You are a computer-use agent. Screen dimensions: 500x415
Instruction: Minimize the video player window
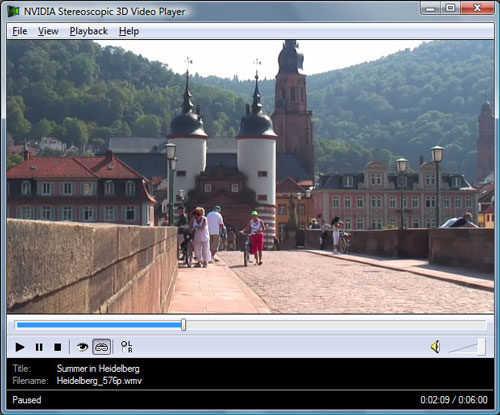[430, 8]
